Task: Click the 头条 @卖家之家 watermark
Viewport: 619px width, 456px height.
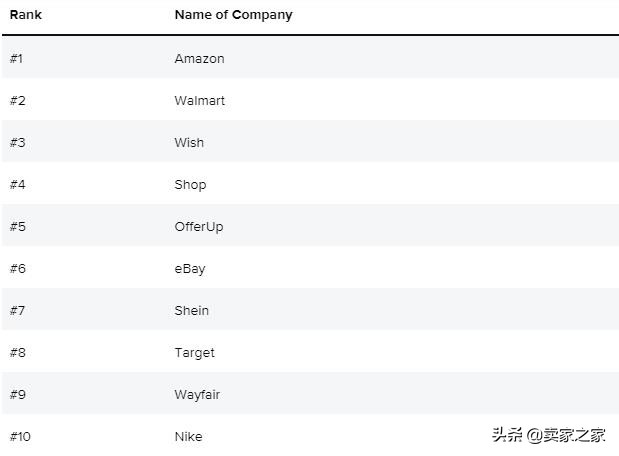Action: tap(548, 434)
